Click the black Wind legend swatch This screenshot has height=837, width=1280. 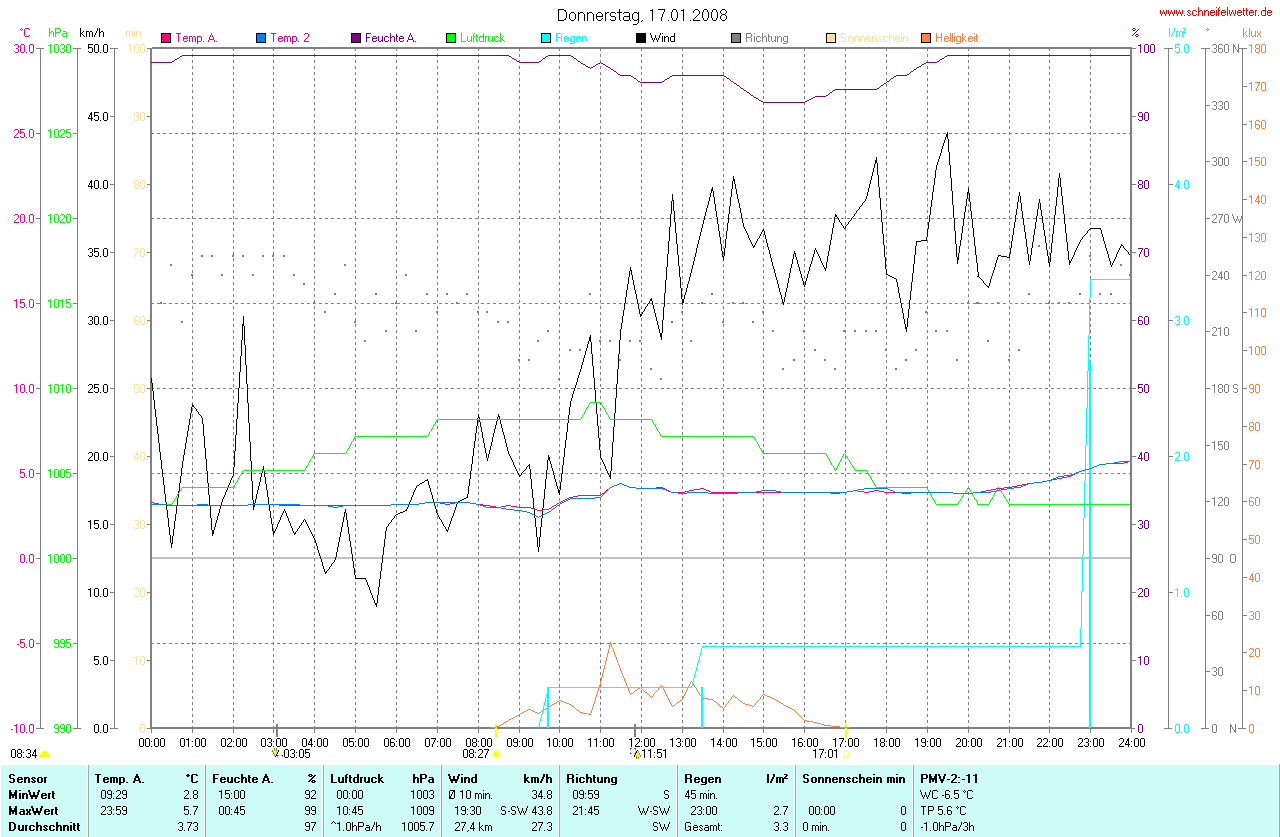640,38
